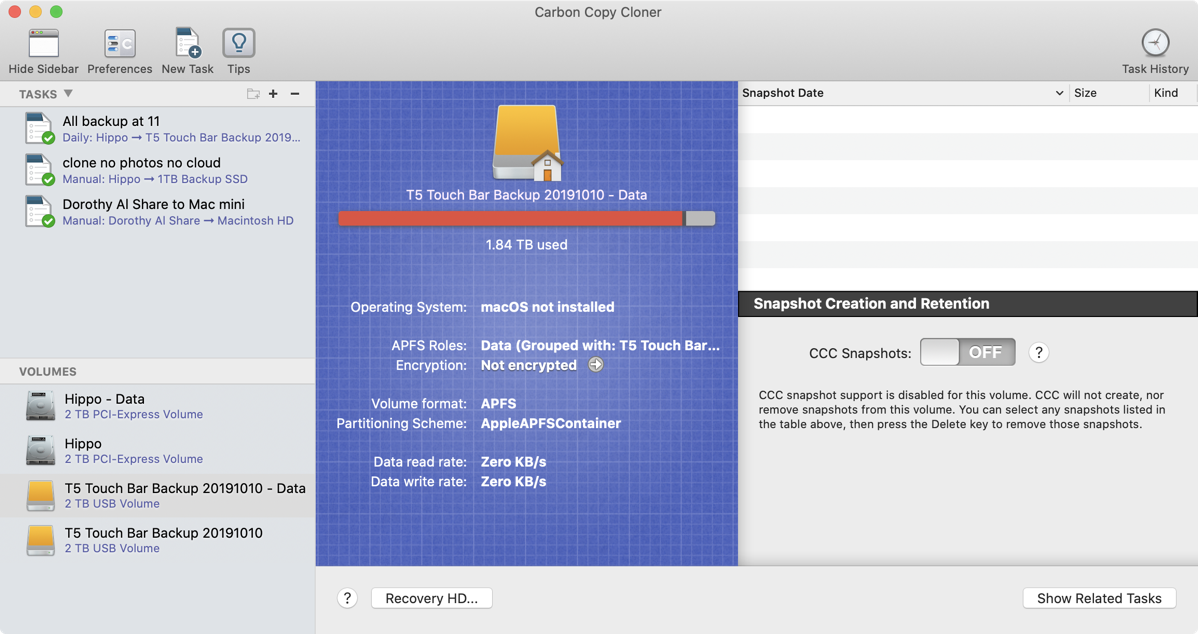Remove task with the minus icon
1198x634 pixels.
tap(295, 94)
